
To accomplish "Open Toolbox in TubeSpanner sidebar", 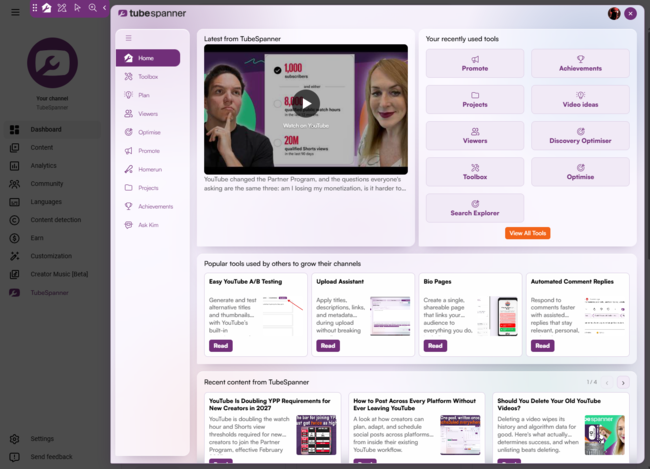I will 148,77.
